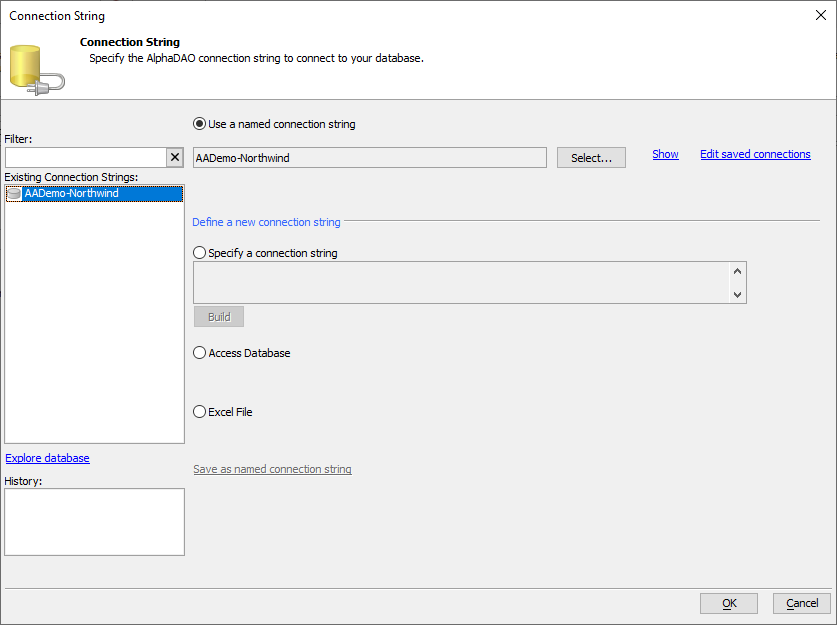Click 'Save as named connection string' link

(272, 469)
